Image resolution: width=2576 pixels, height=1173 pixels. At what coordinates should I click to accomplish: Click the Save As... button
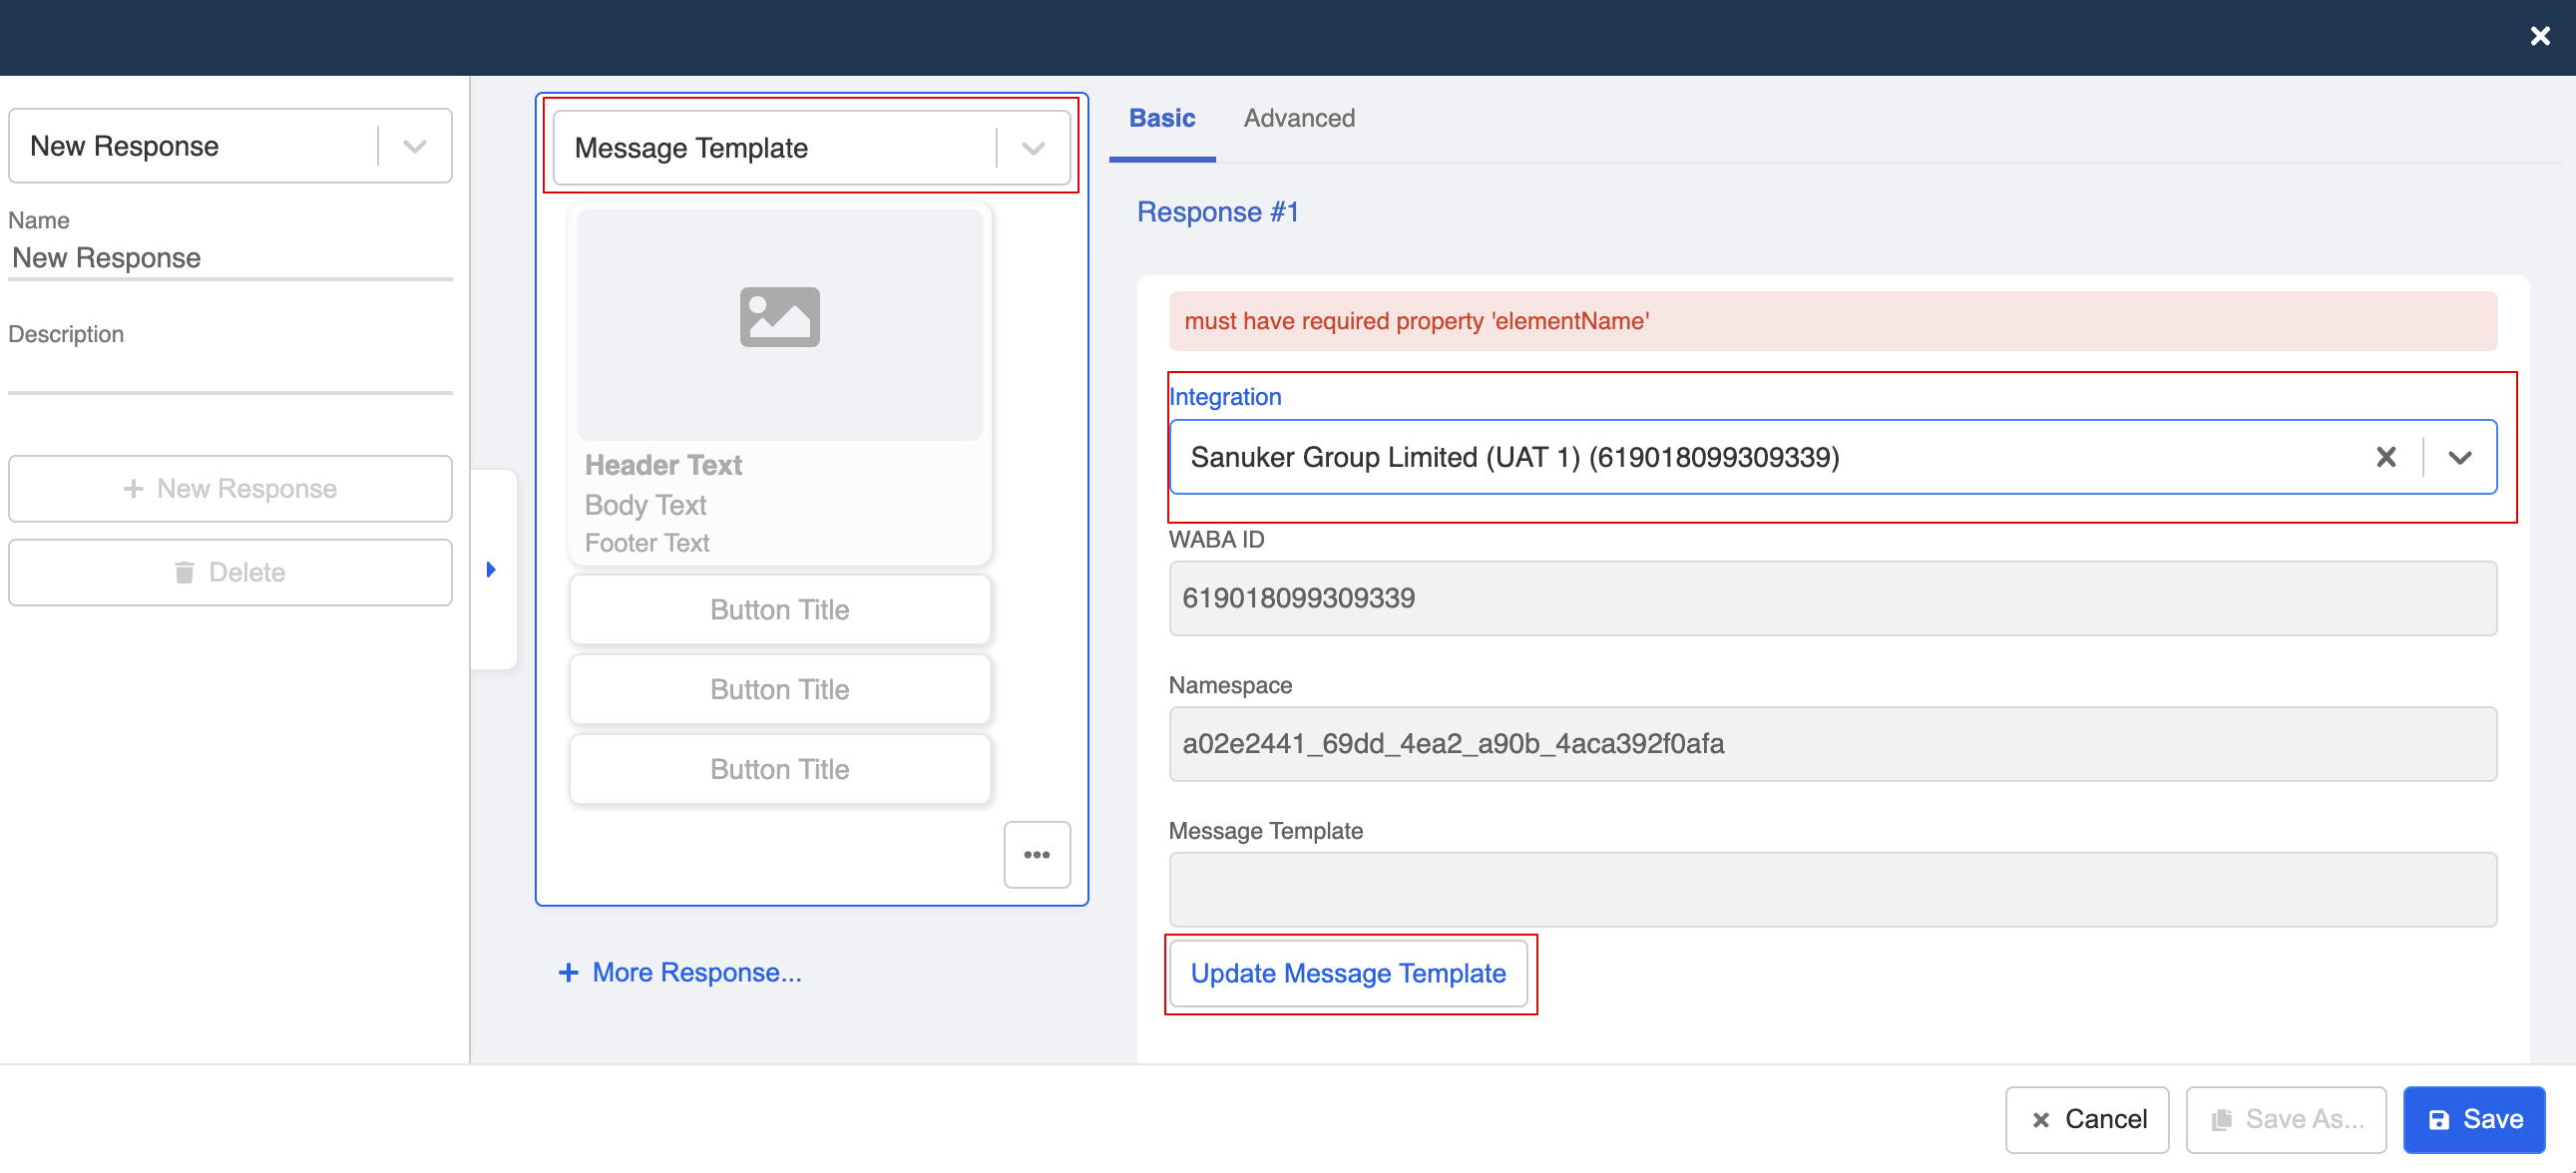point(2286,1118)
